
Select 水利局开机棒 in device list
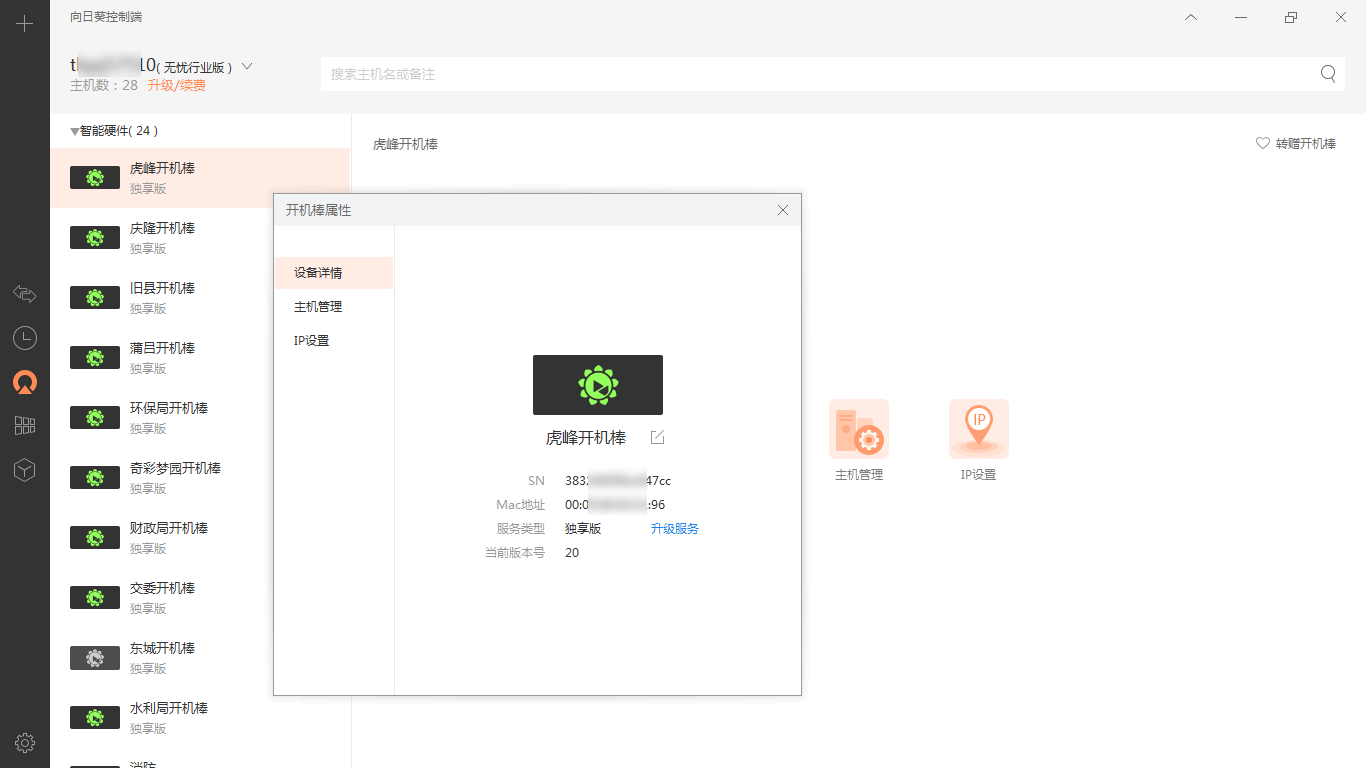click(x=200, y=718)
